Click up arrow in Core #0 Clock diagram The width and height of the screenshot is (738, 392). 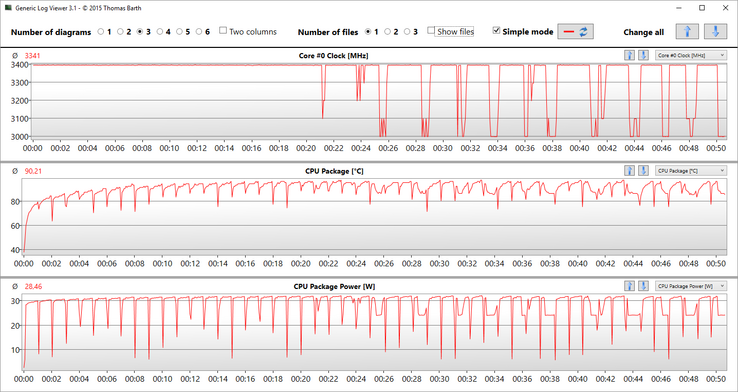[x=629, y=56]
